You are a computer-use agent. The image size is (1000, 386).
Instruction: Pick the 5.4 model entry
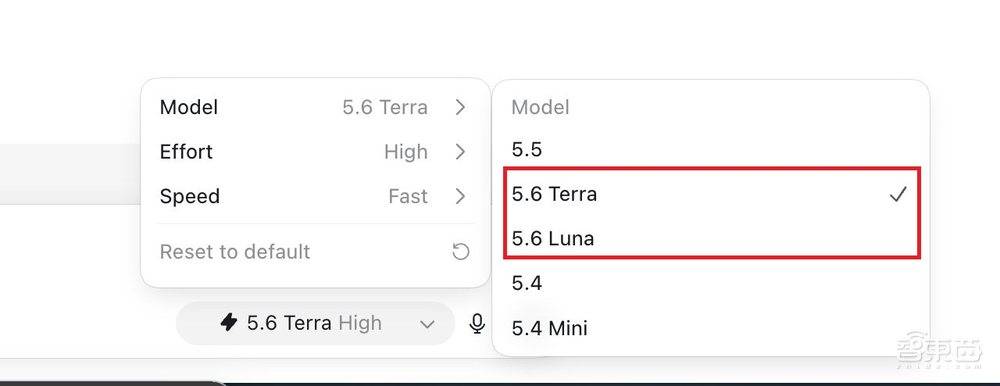tap(711, 283)
